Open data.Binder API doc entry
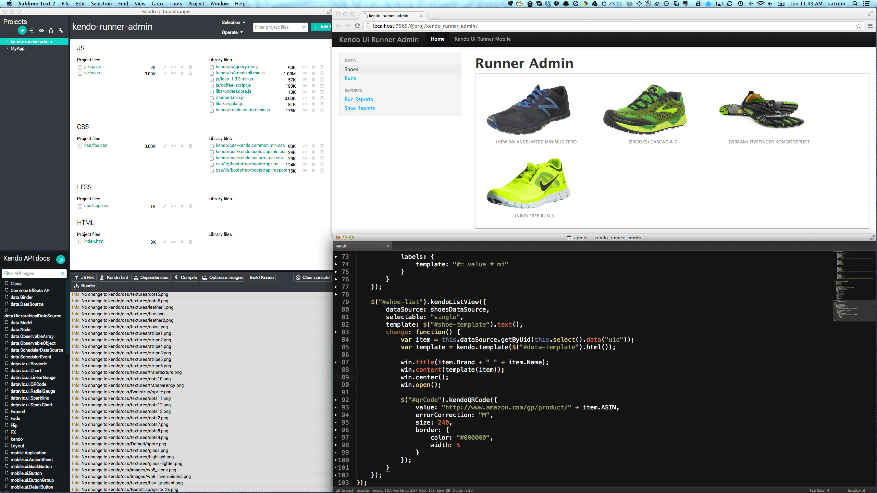The width and height of the screenshot is (877, 493). click(x=21, y=297)
